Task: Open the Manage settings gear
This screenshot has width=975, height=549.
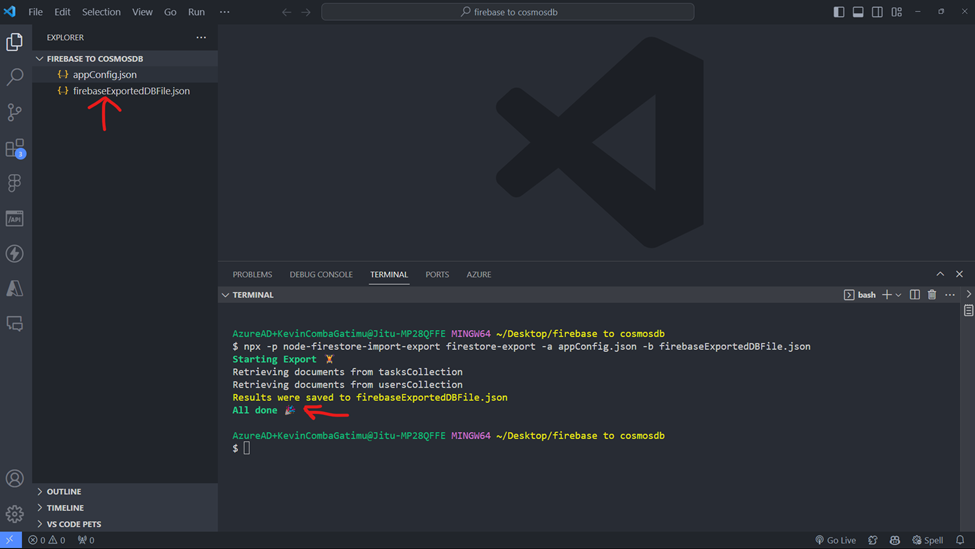Action: pyautogui.click(x=15, y=514)
